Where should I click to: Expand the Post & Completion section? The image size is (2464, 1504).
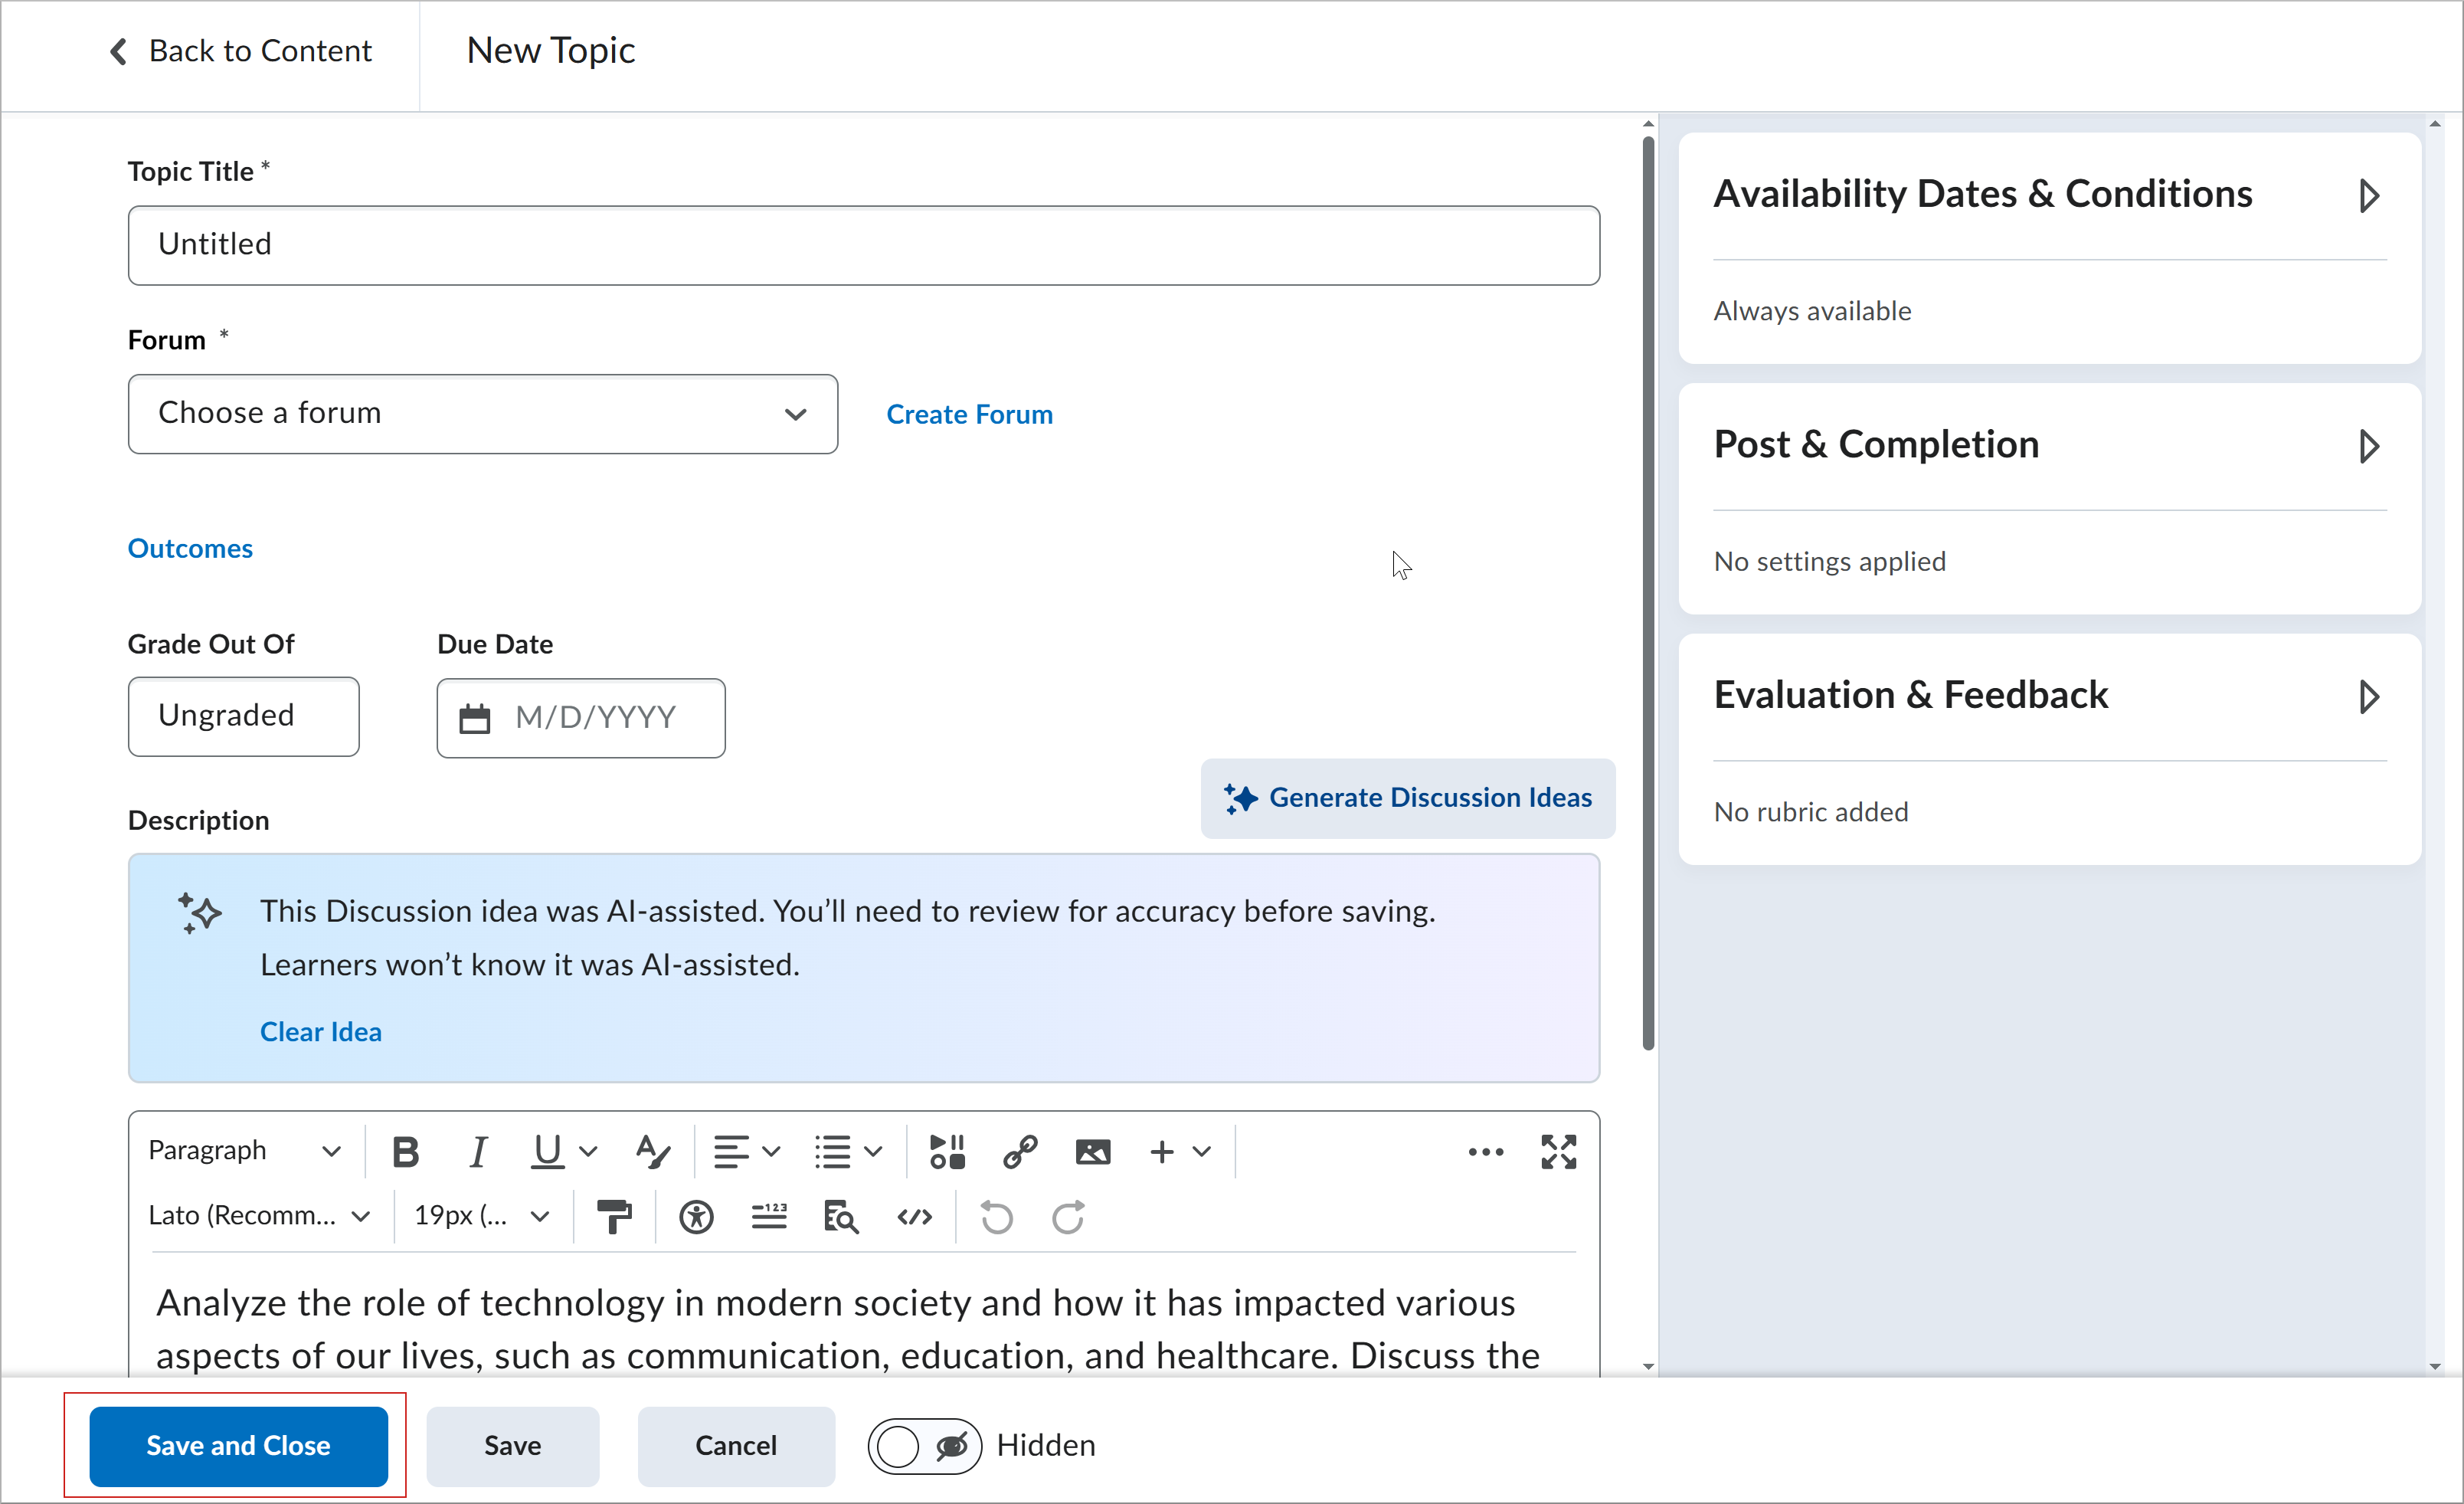coord(2368,446)
